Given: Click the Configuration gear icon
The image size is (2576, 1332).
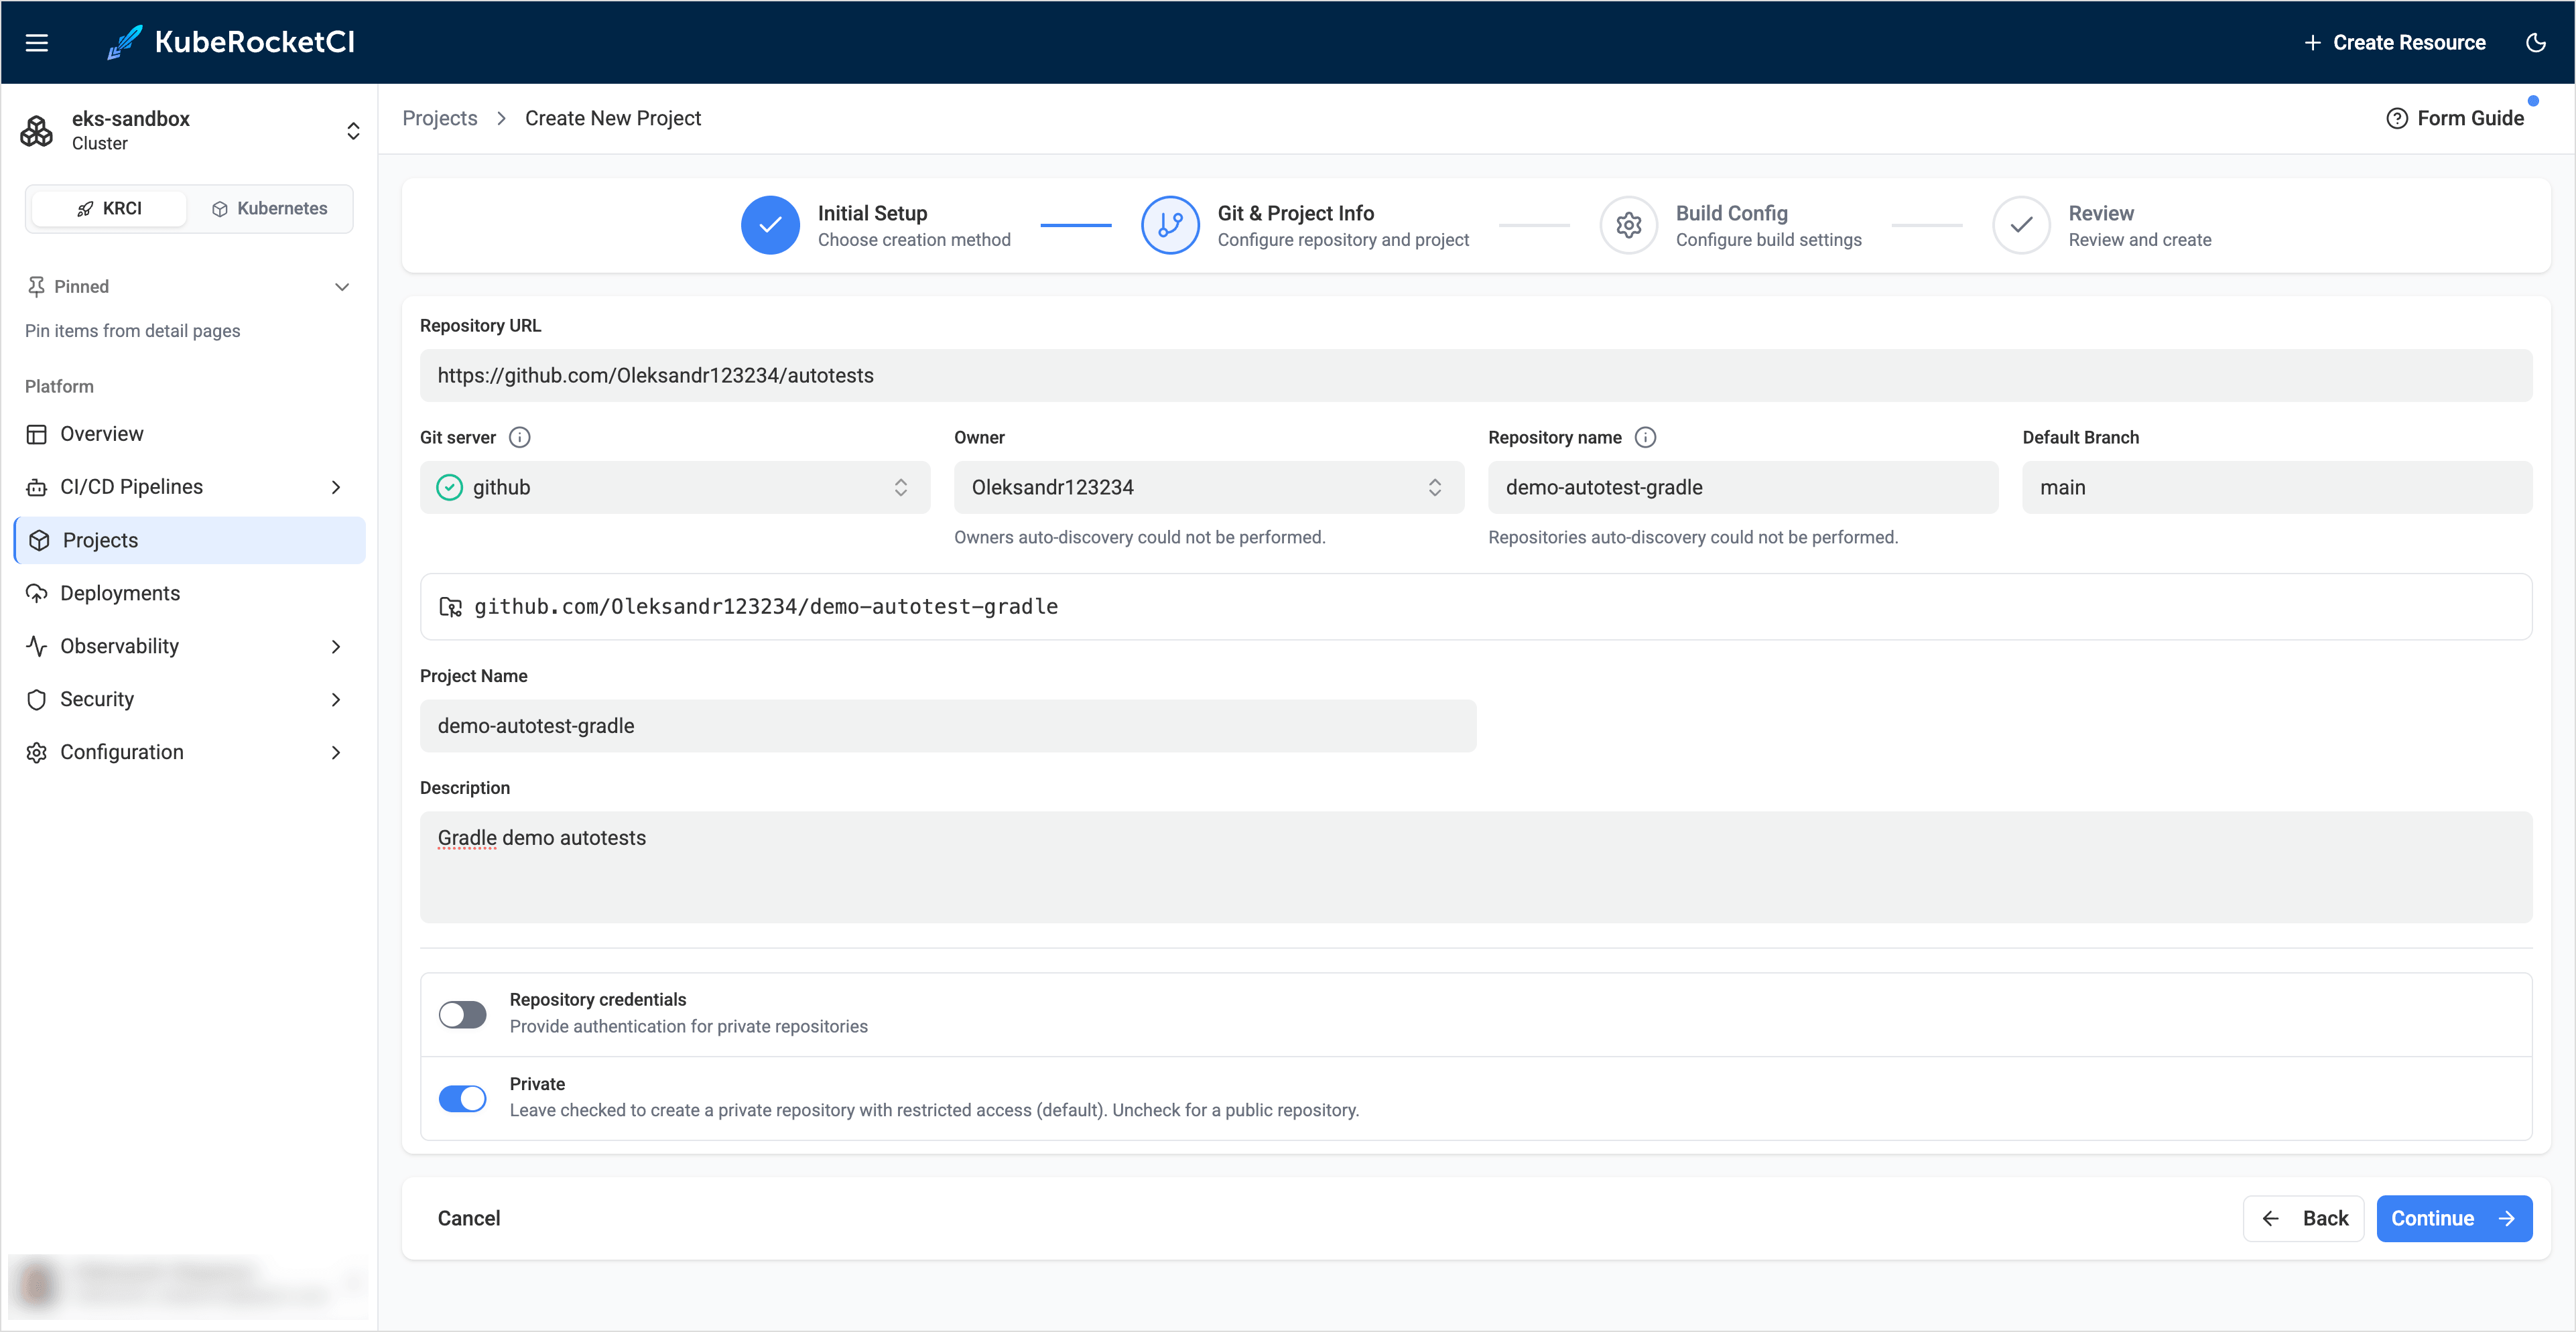Looking at the screenshot, I should tap(37, 752).
